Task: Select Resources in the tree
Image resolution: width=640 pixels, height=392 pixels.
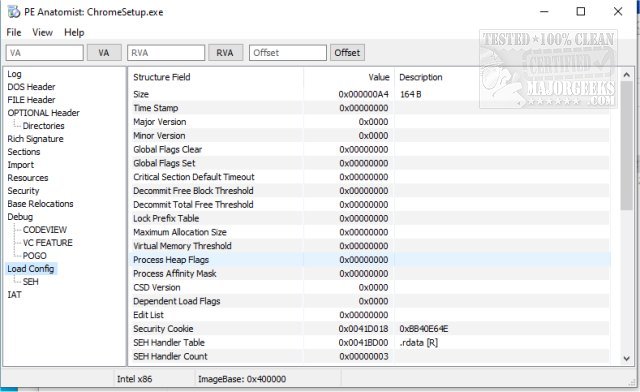Action: [28, 178]
